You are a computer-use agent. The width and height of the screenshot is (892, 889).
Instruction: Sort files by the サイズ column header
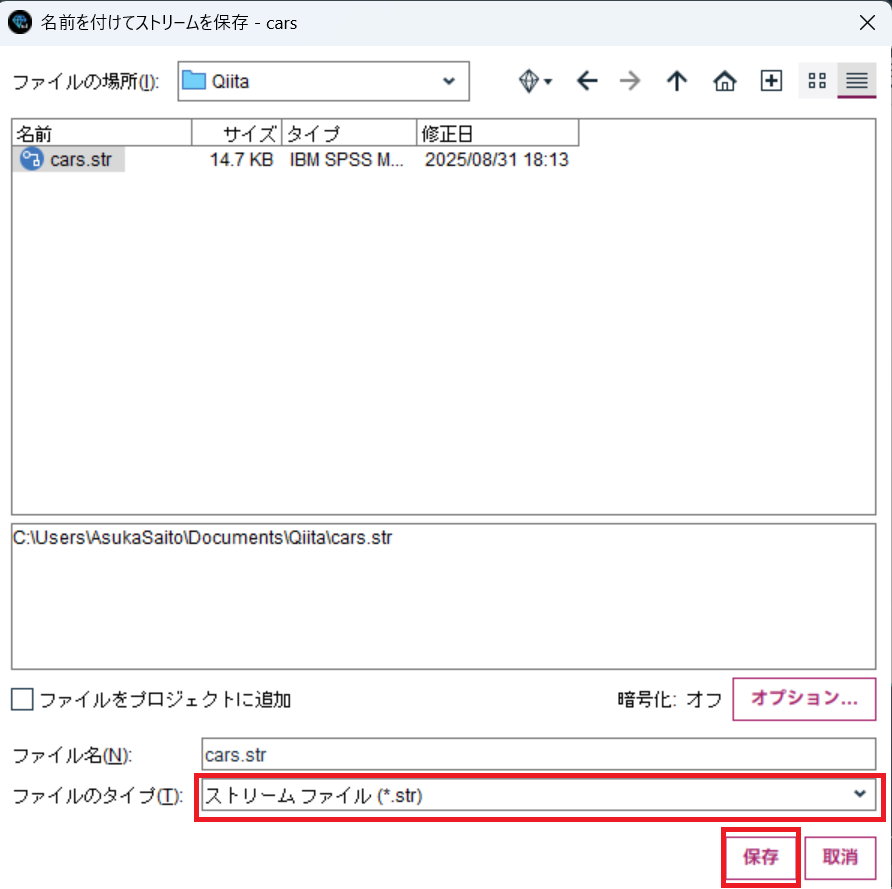tap(245, 132)
